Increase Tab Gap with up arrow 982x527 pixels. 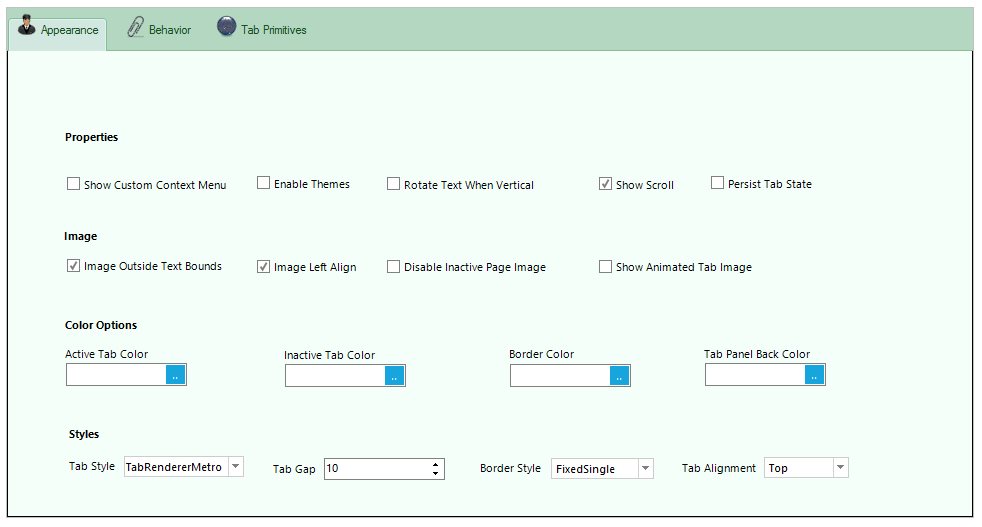436,464
